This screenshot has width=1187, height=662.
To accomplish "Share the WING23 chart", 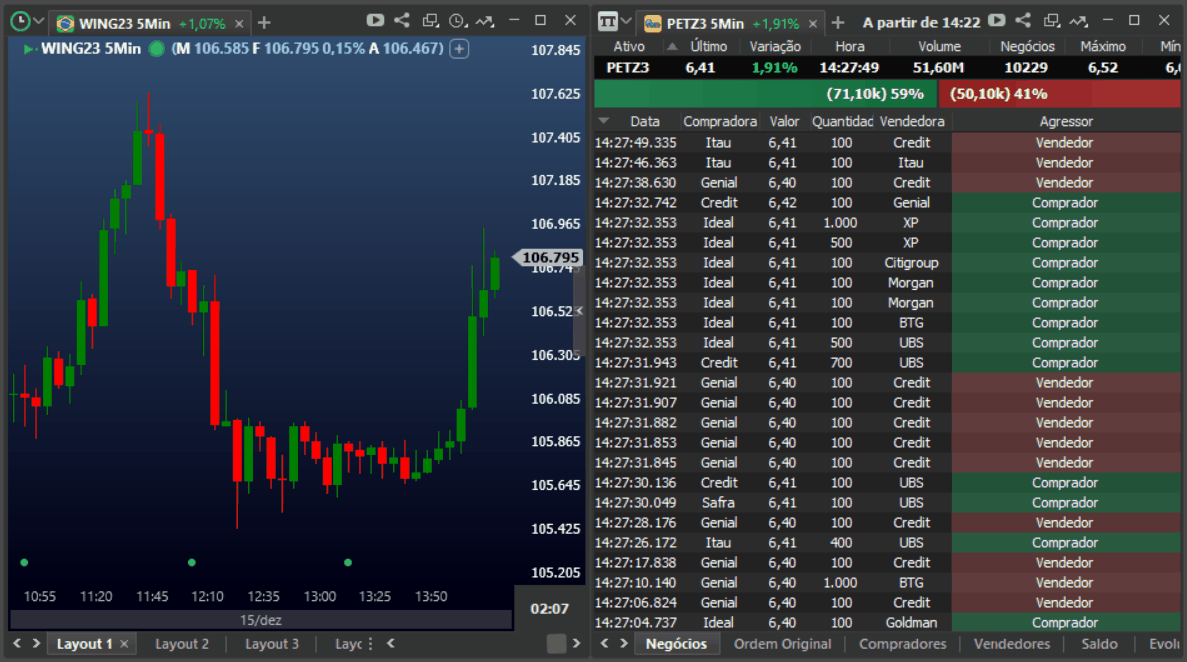I will [x=402, y=20].
